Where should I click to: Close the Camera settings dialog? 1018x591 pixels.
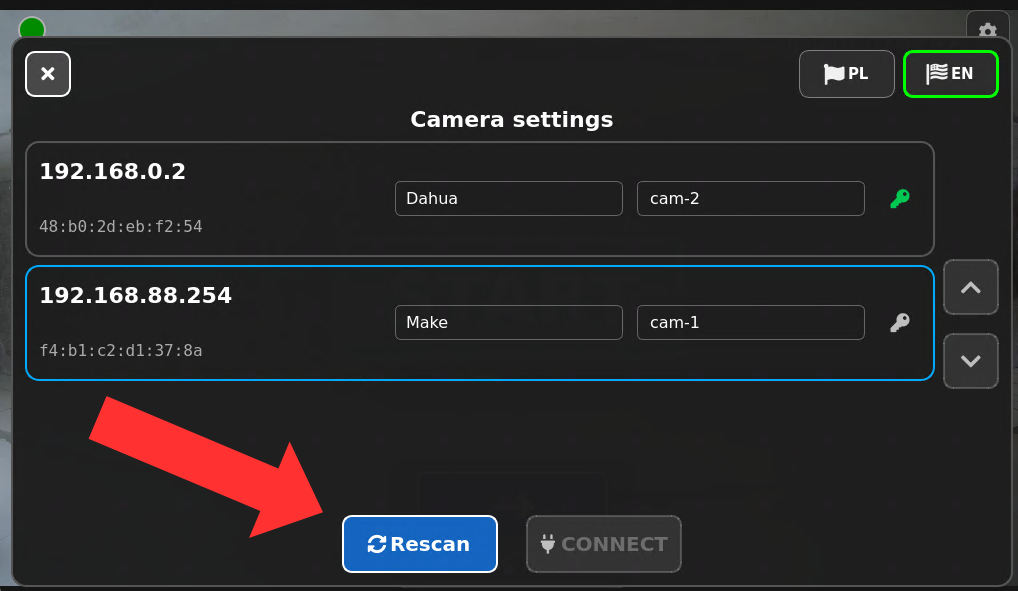coord(48,74)
